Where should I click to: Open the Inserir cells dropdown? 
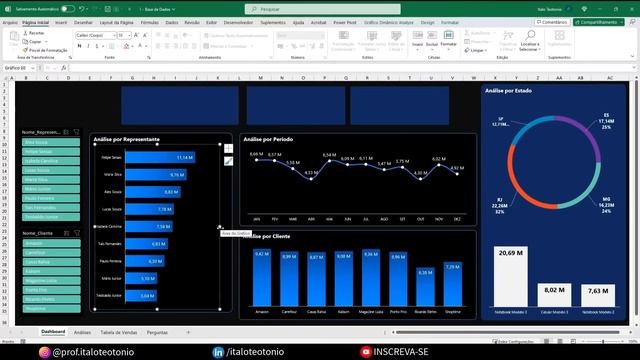[418, 40]
